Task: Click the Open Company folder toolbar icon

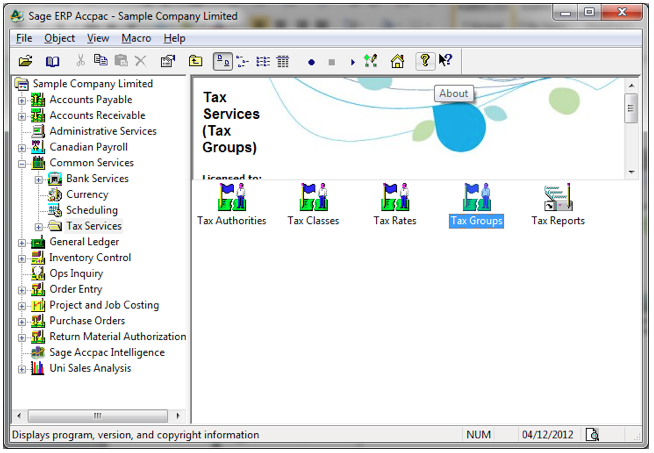Action: pyautogui.click(x=25, y=61)
